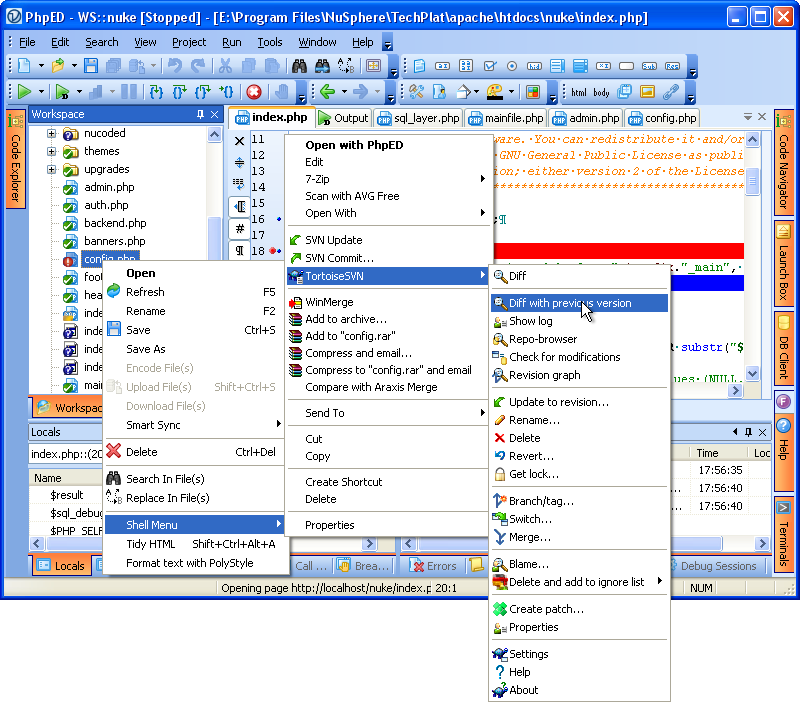
Task: Open the Tools menu
Action: [269, 42]
